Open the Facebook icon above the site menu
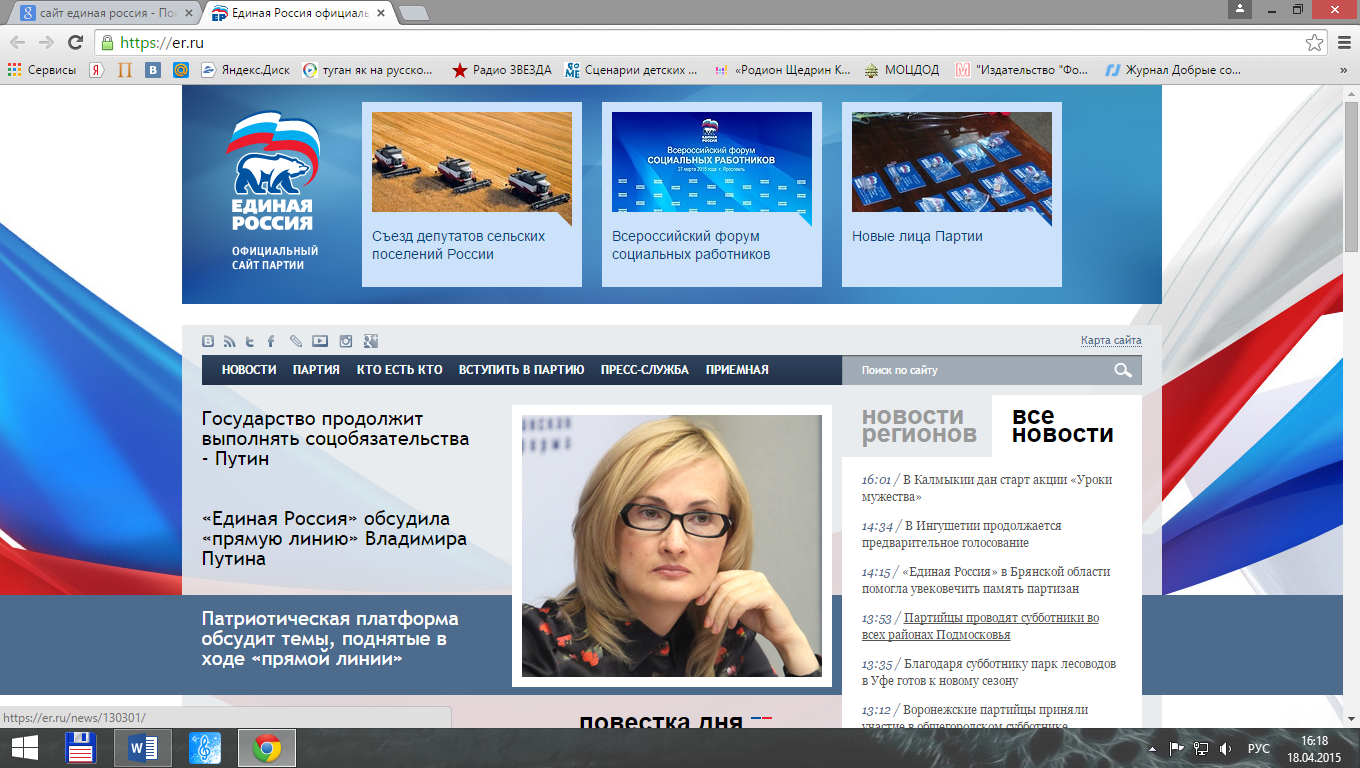Screen dimensions: 1360x768 click(x=271, y=341)
